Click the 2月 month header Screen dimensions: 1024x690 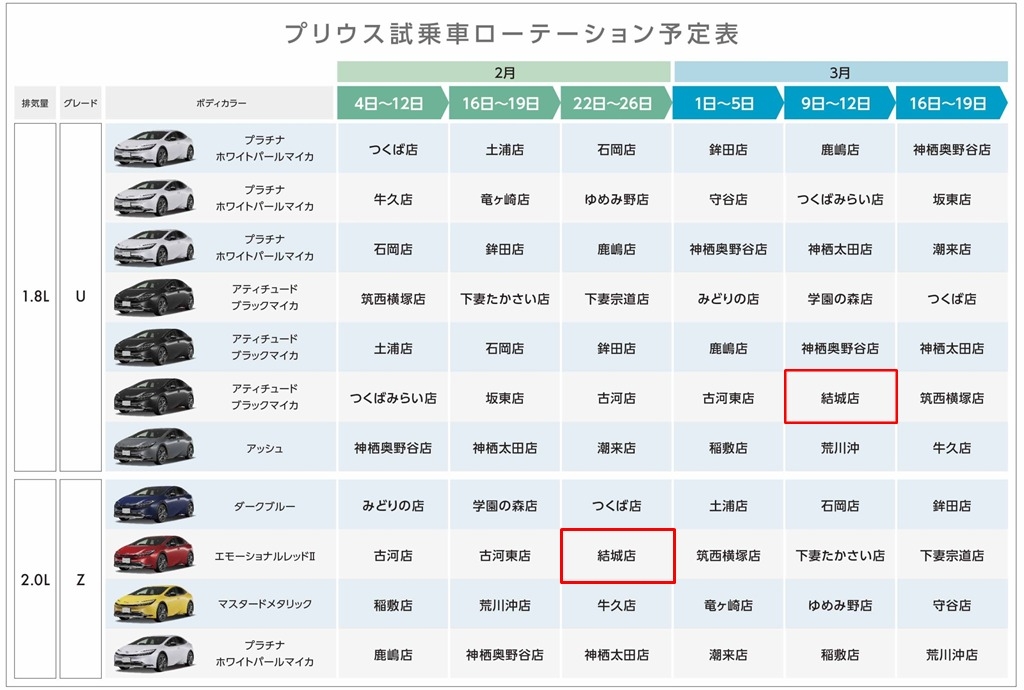point(504,72)
